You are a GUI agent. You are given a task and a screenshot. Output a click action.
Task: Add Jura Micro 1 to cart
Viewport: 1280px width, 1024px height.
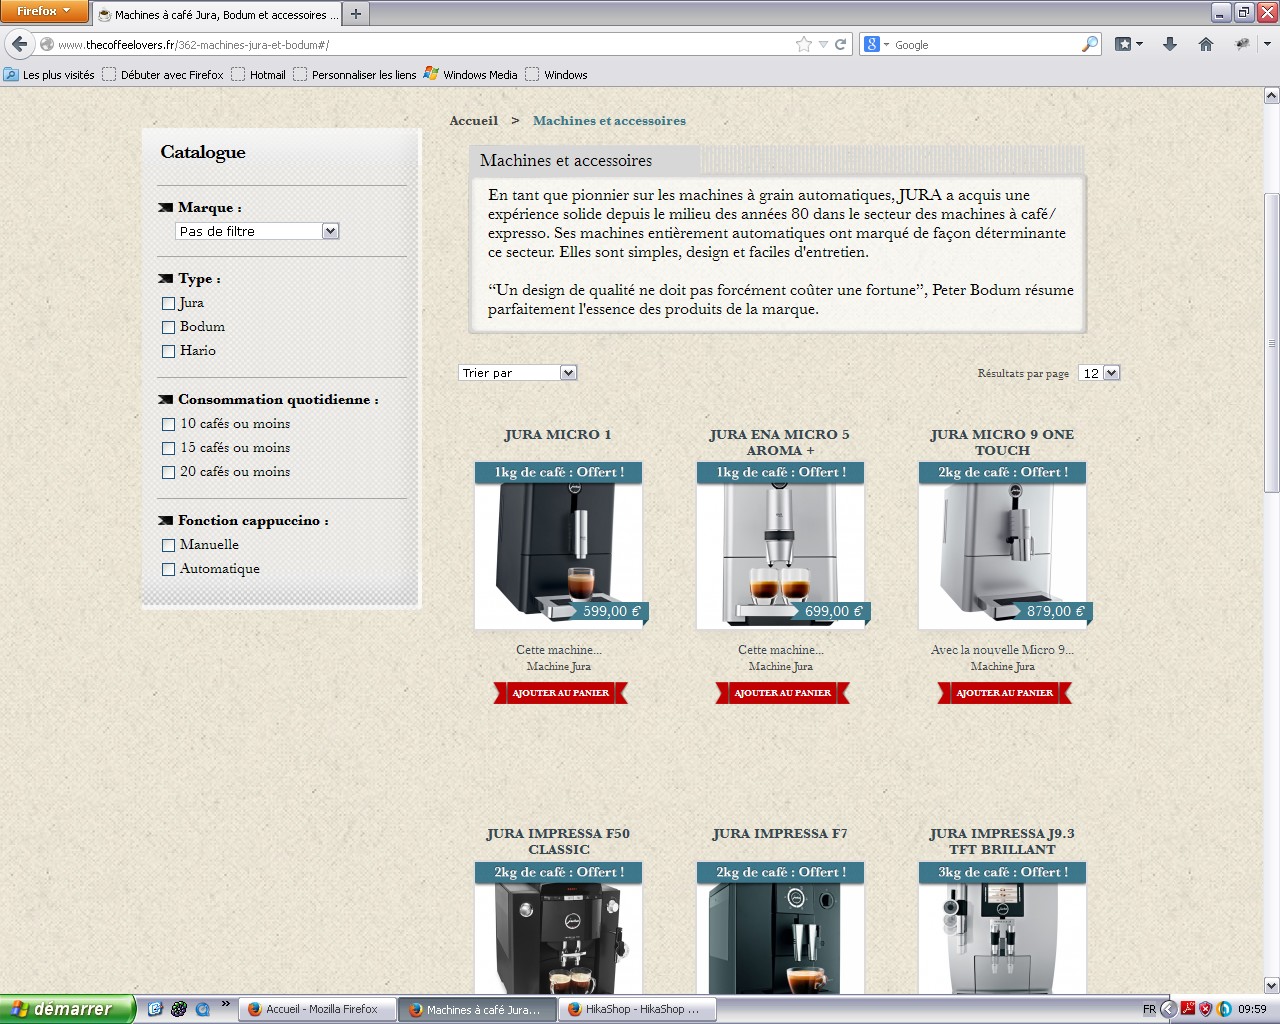(560, 693)
